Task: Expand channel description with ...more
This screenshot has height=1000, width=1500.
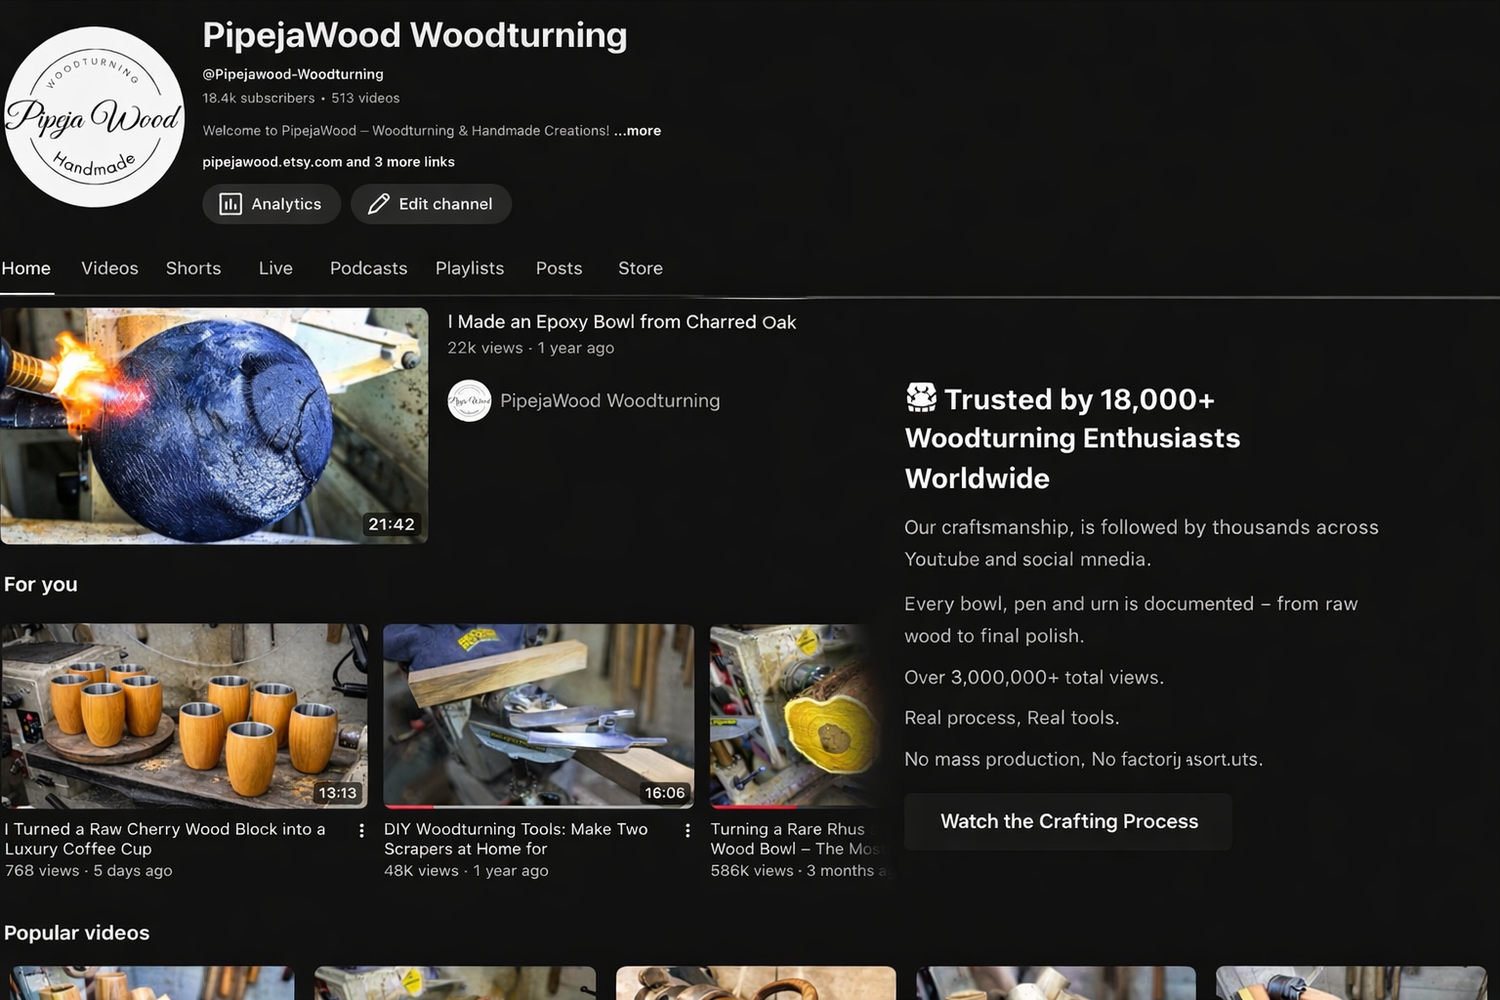Action: [638, 131]
